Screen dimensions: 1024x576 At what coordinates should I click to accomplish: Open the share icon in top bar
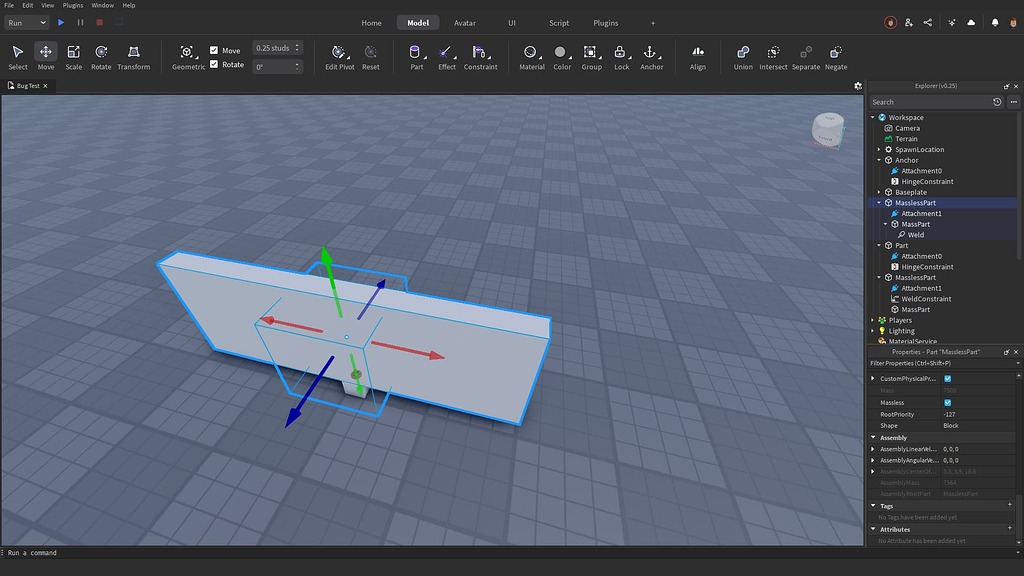click(x=927, y=22)
